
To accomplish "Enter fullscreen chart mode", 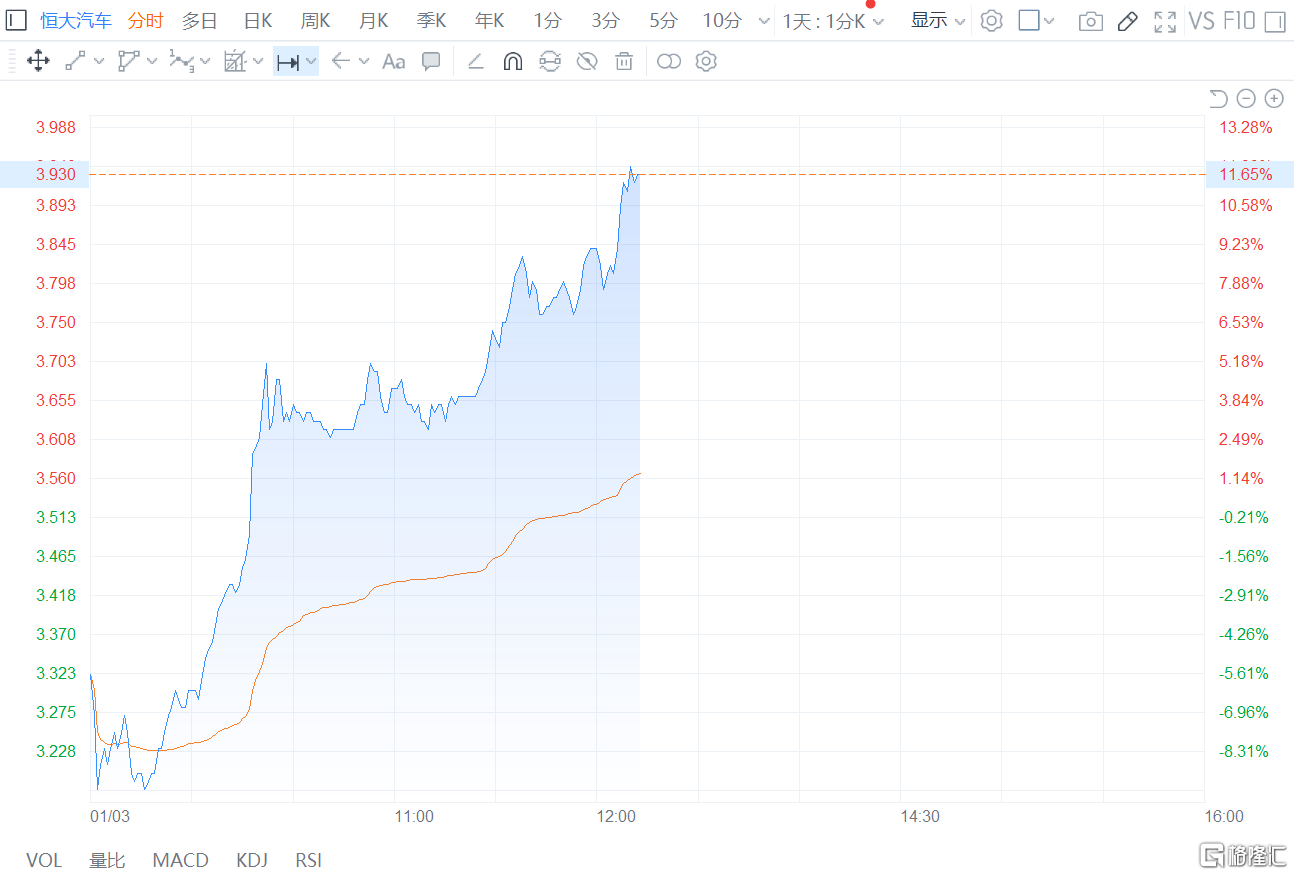I will tap(1165, 21).
